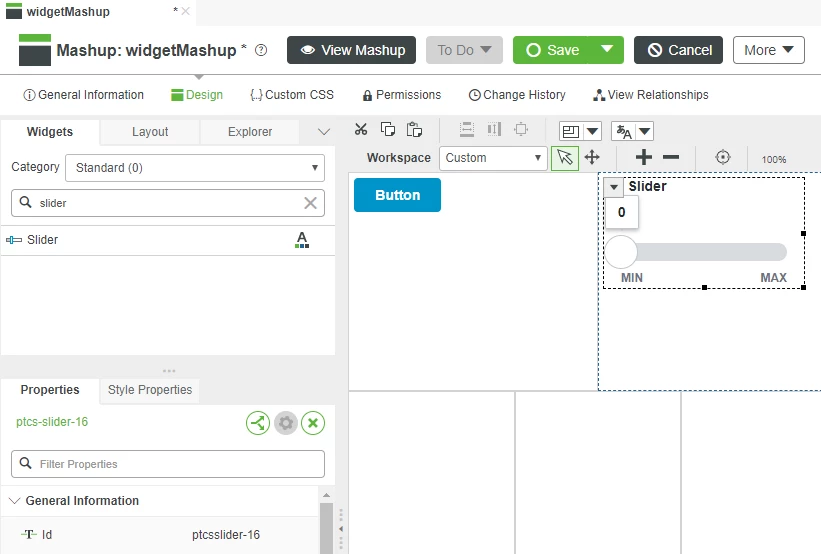Click the distribute horizontally alignment icon
This screenshot has height=554, width=821.
pos(494,129)
